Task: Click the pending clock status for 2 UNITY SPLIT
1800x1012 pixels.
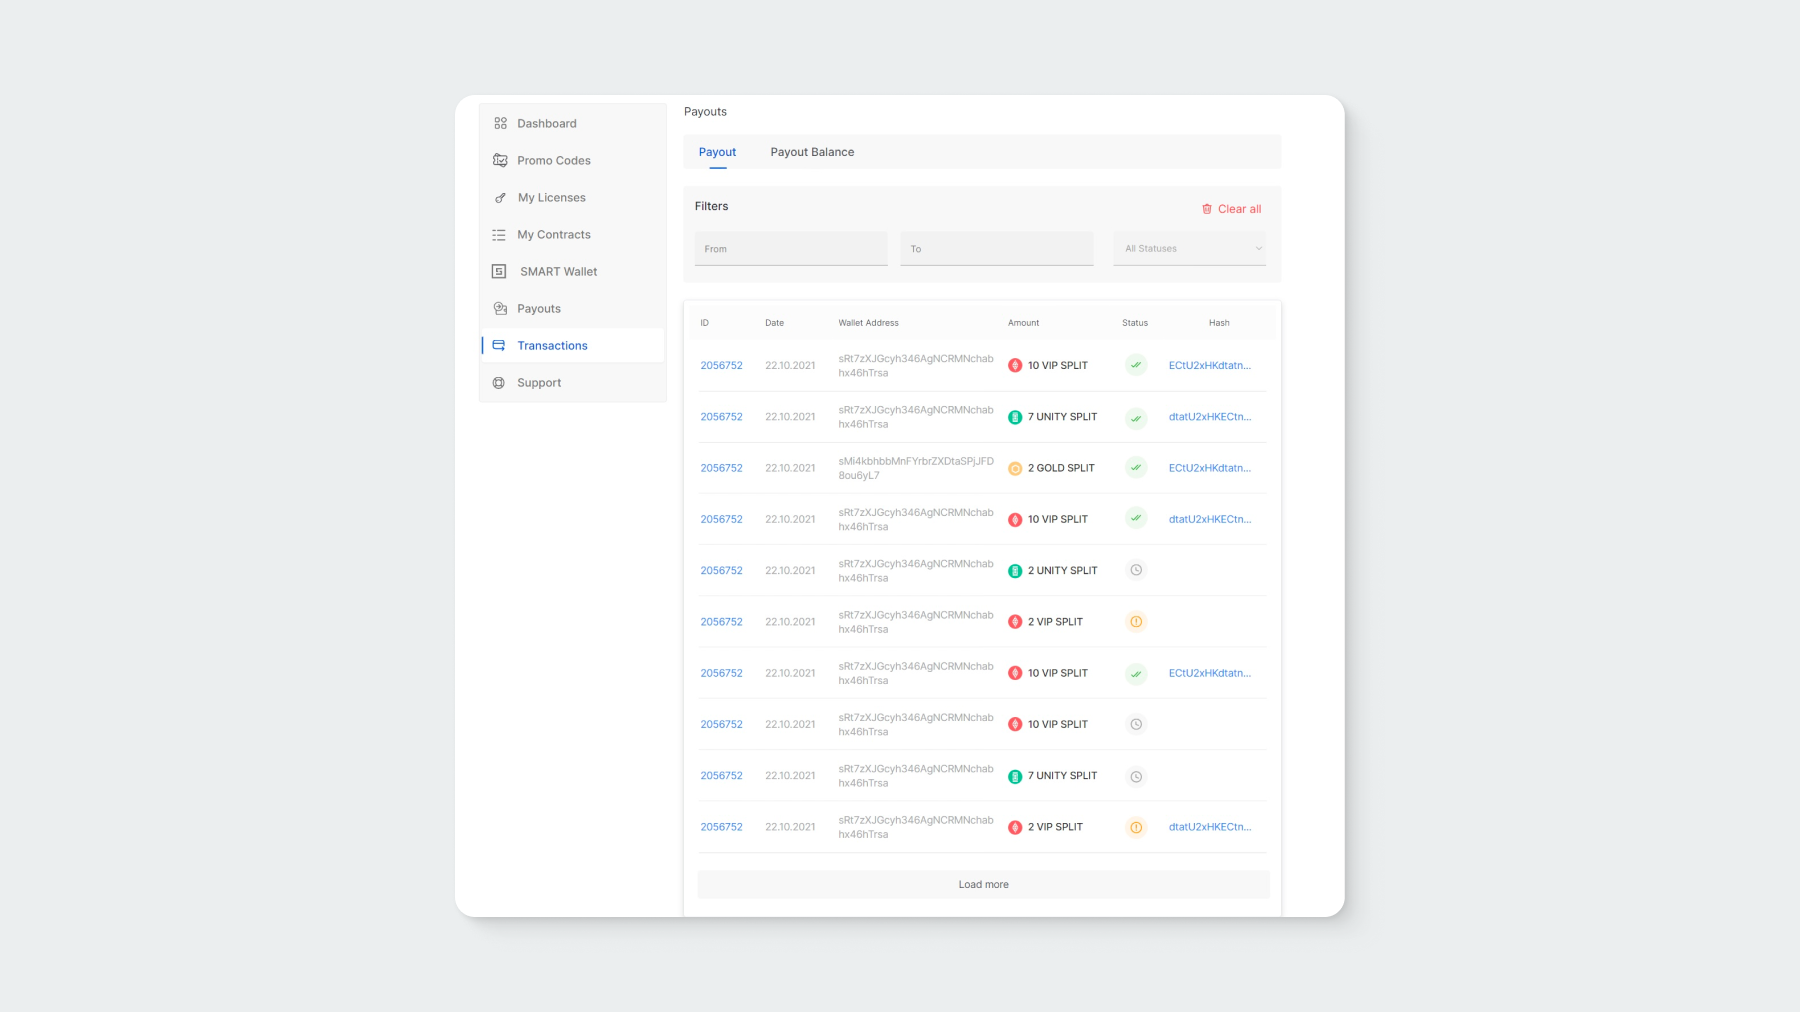Action: pos(1136,570)
